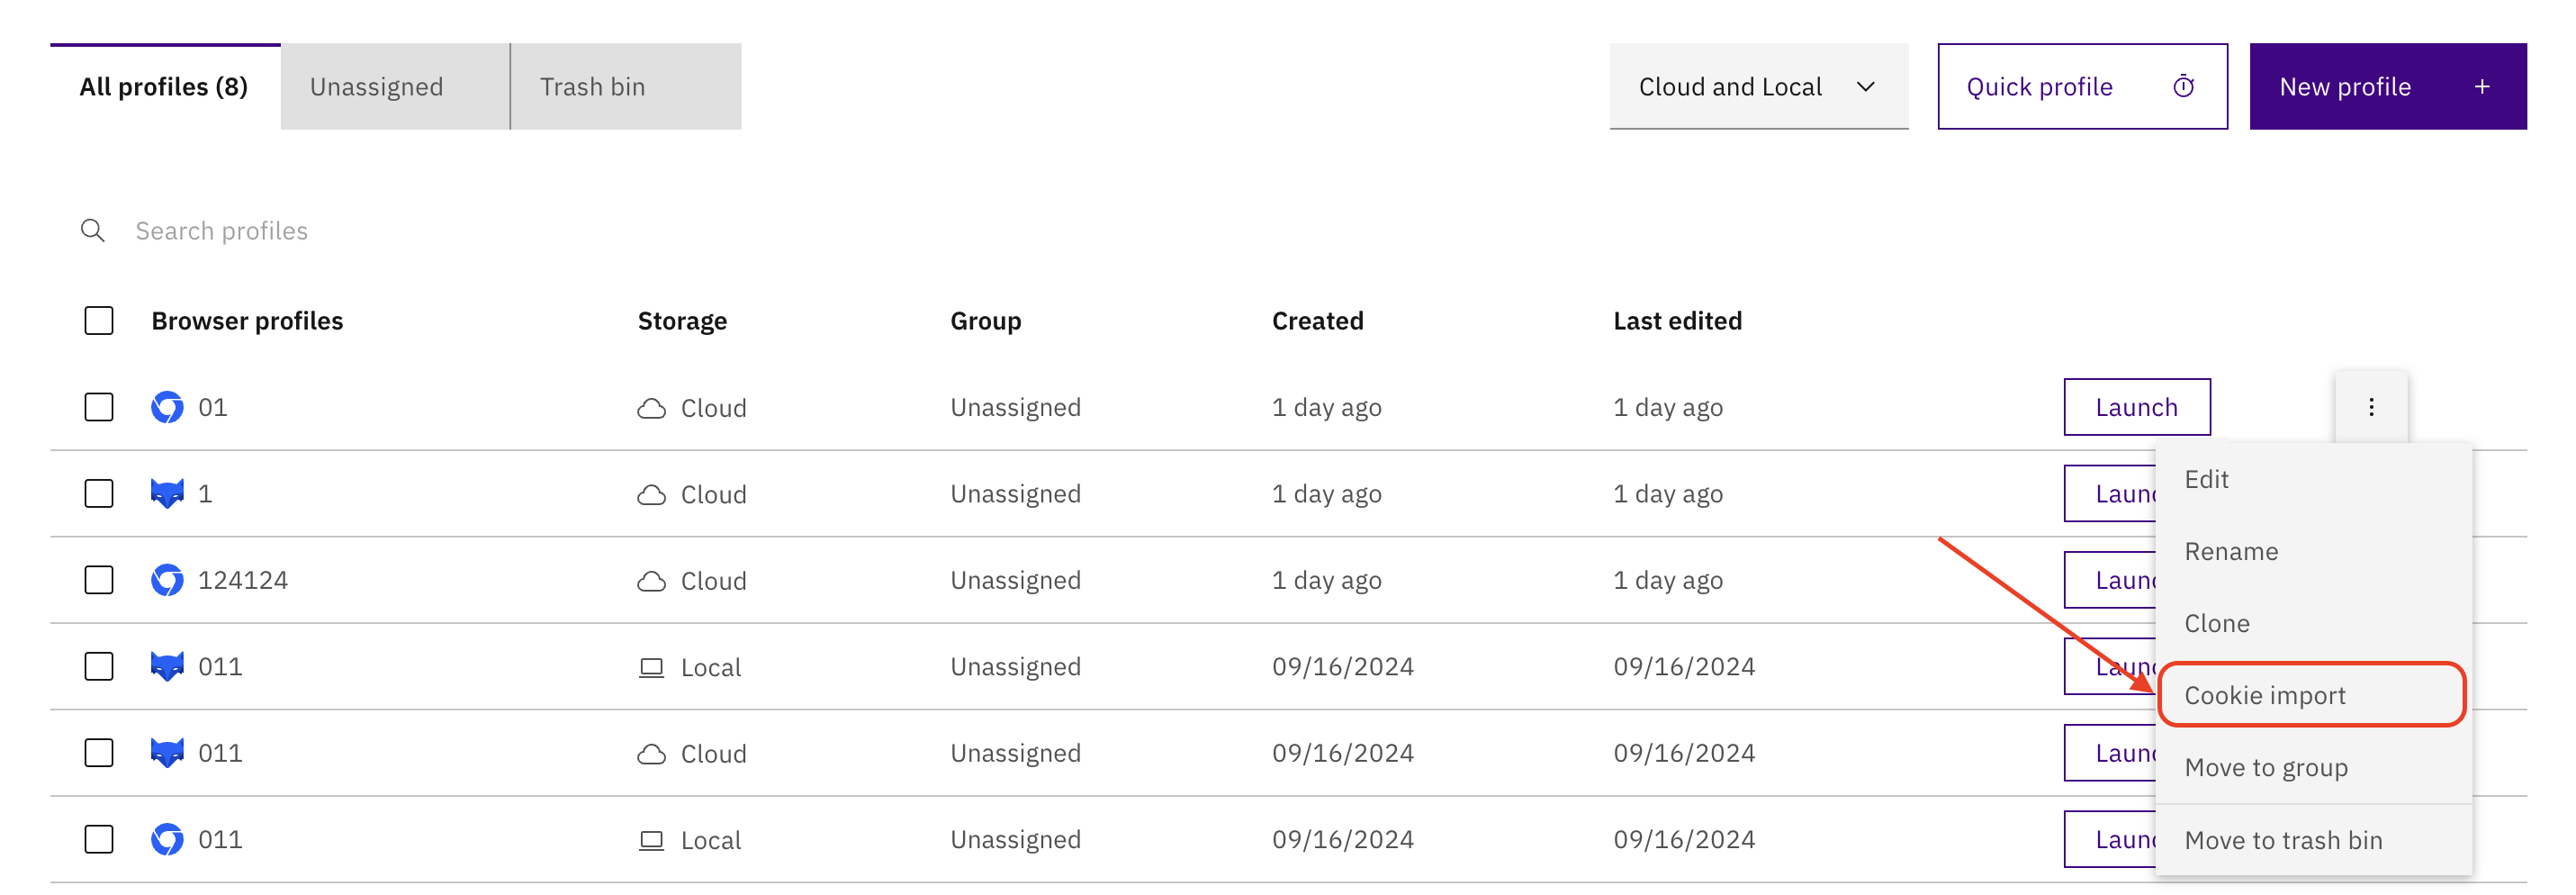Launch the fox profile named 1
Screen dimensions: 2576x895
[x=2110, y=493]
